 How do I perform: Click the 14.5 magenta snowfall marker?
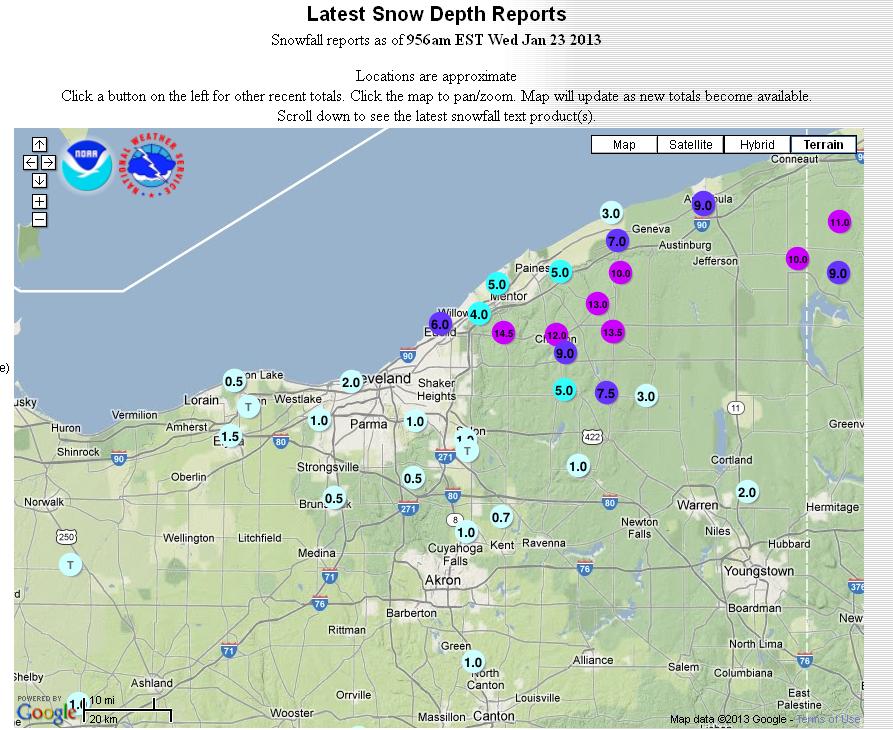click(504, 333)
